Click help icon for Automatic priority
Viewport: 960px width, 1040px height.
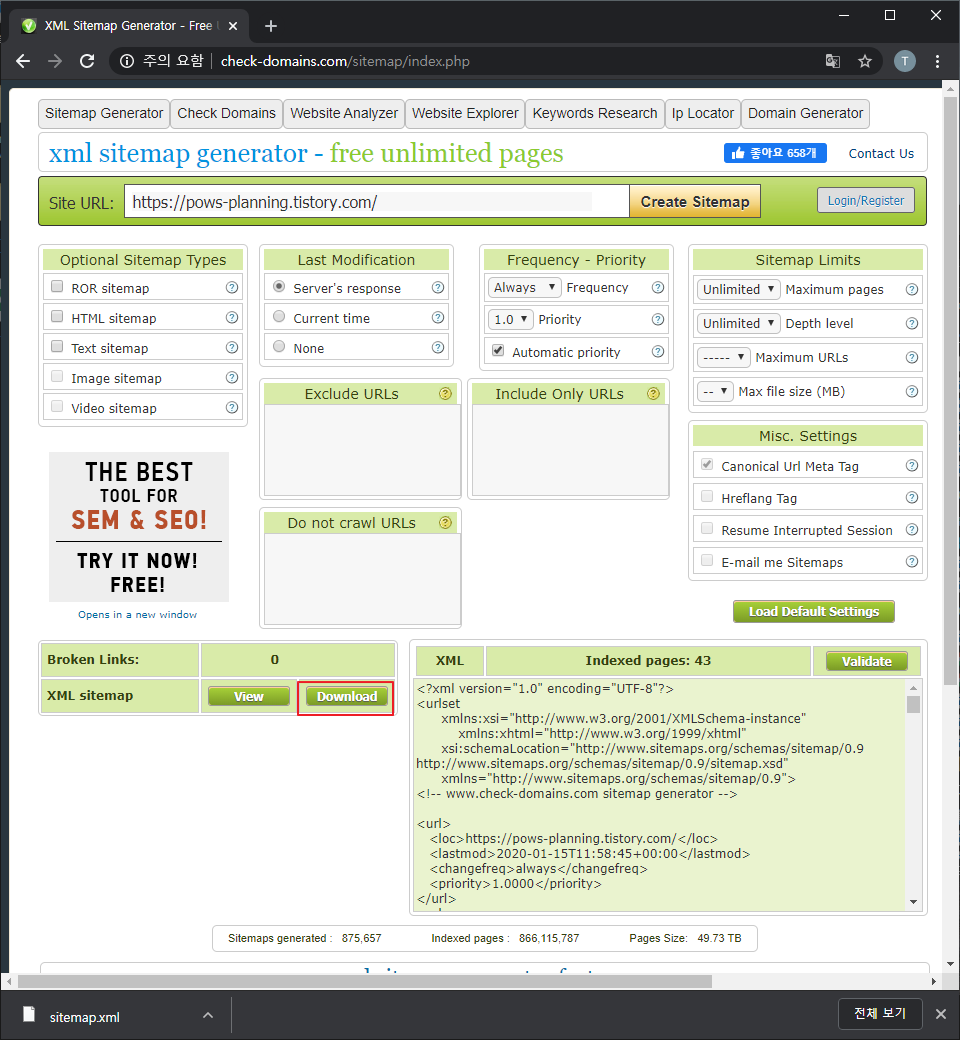pos(657,352)
